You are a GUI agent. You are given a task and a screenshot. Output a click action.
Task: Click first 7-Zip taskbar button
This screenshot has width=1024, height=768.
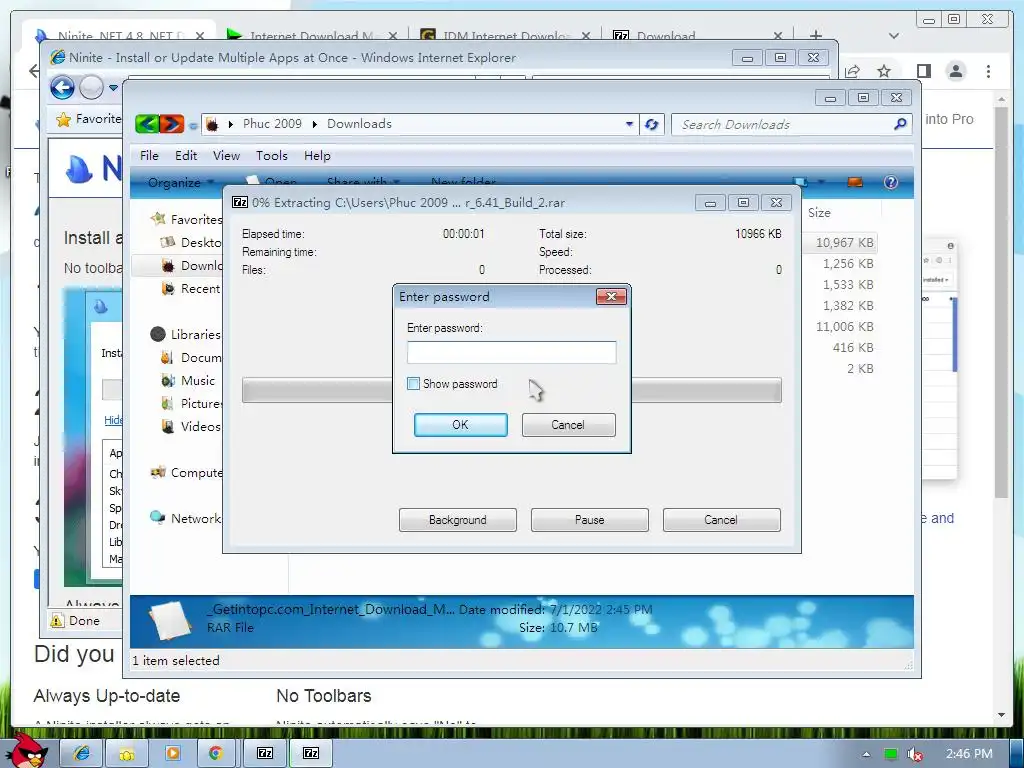click(x=265, y=753)
